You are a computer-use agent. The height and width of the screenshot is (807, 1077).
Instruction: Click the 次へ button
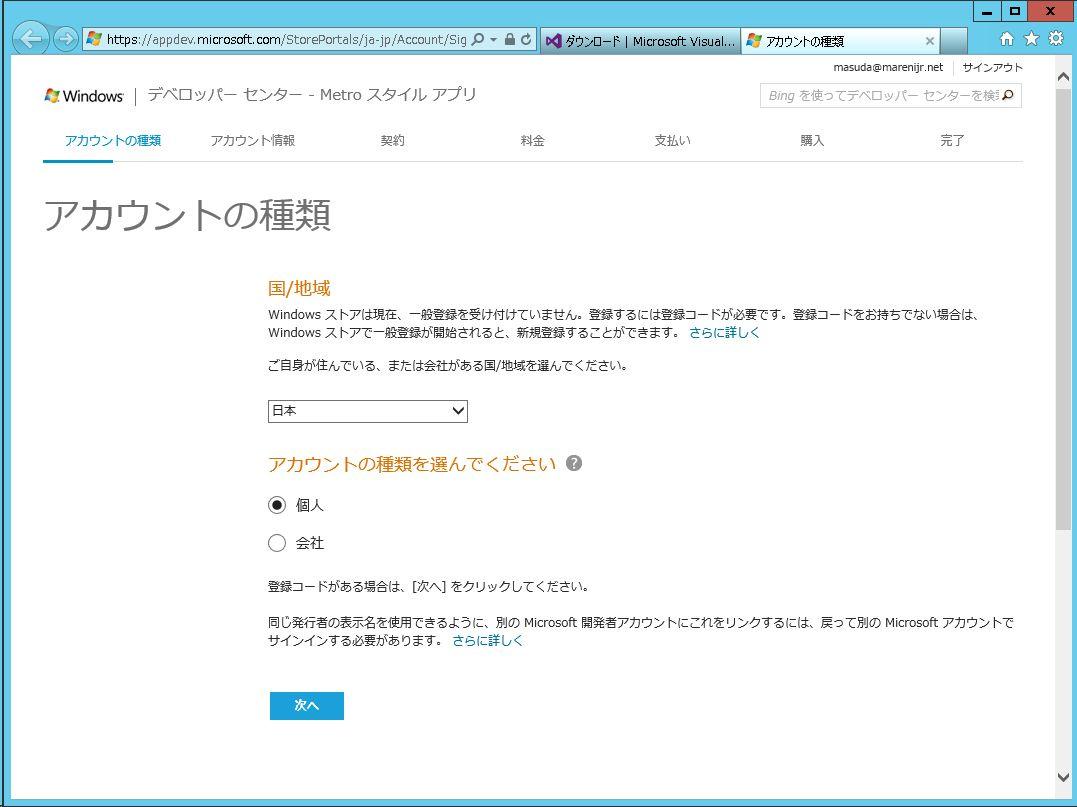point(306,706)
